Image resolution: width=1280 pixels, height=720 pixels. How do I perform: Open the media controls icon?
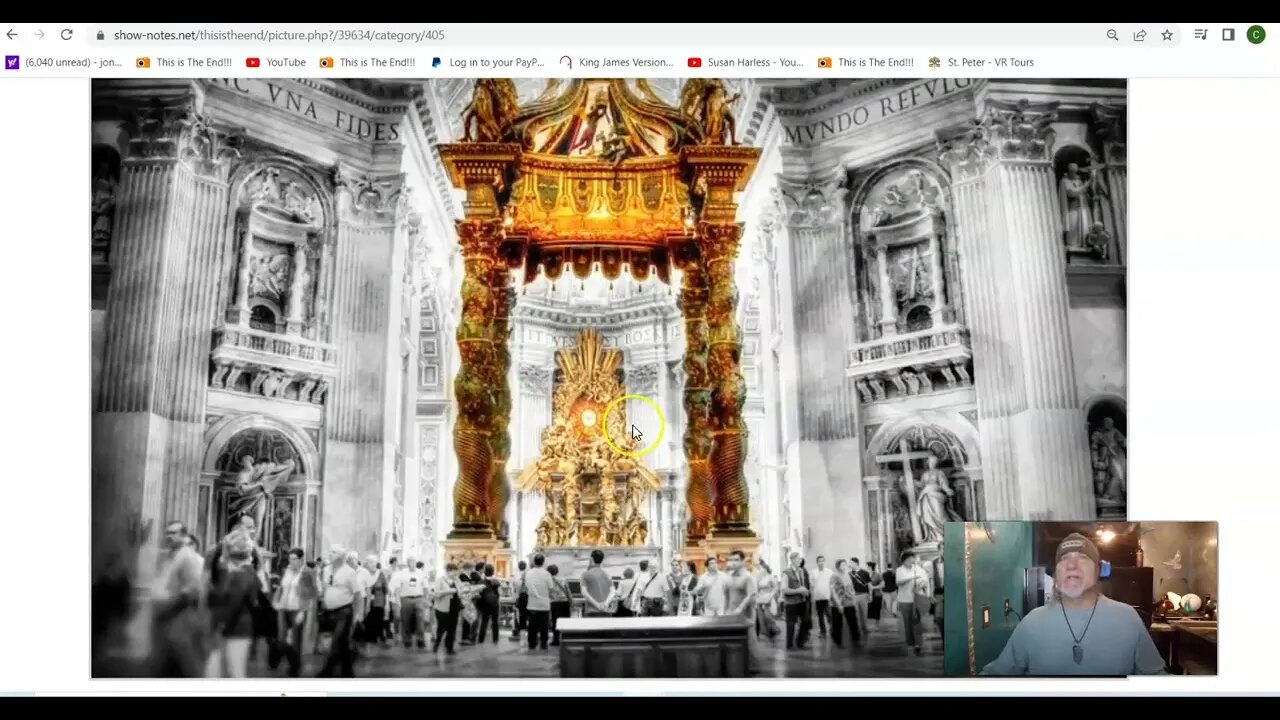pyautogui.click(x=1201, y=35)
